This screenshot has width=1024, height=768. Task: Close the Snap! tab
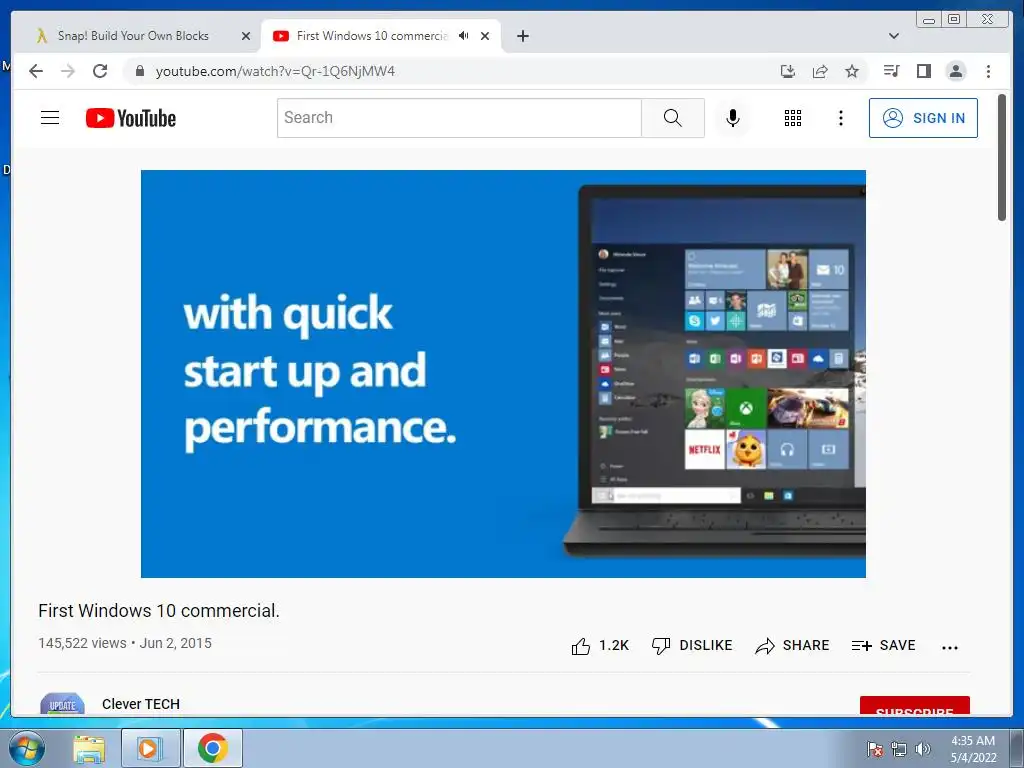[x=246, y=36]
